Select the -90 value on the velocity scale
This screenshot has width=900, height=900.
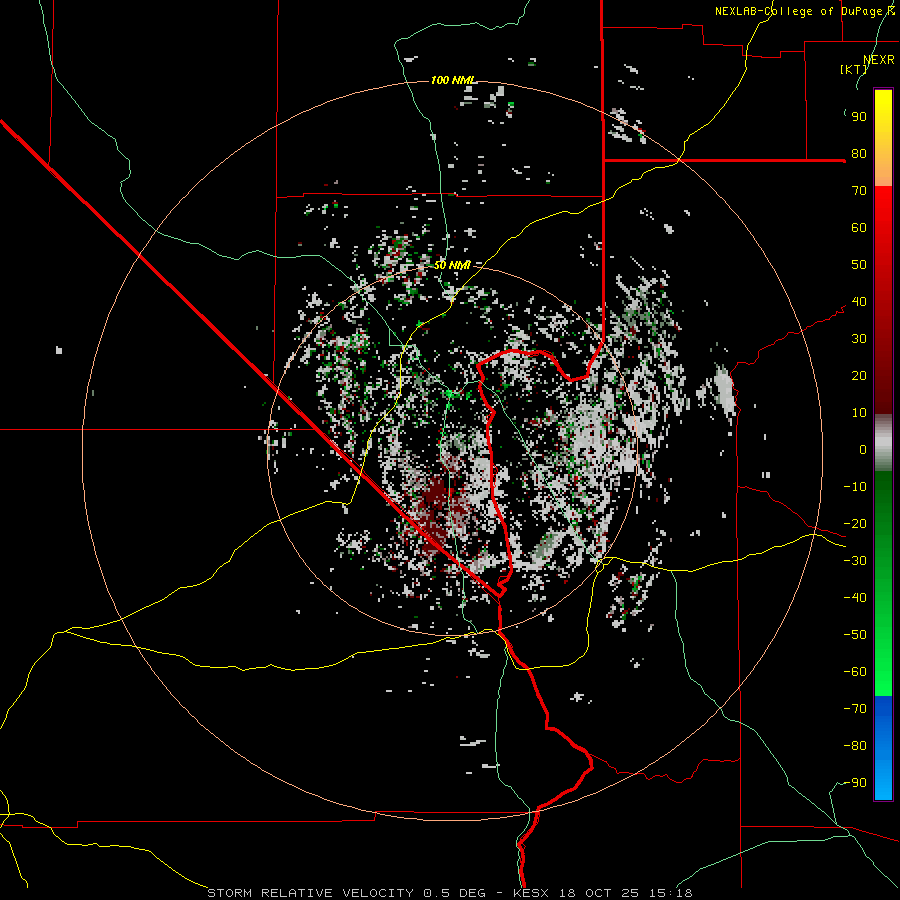pos(855,783)
